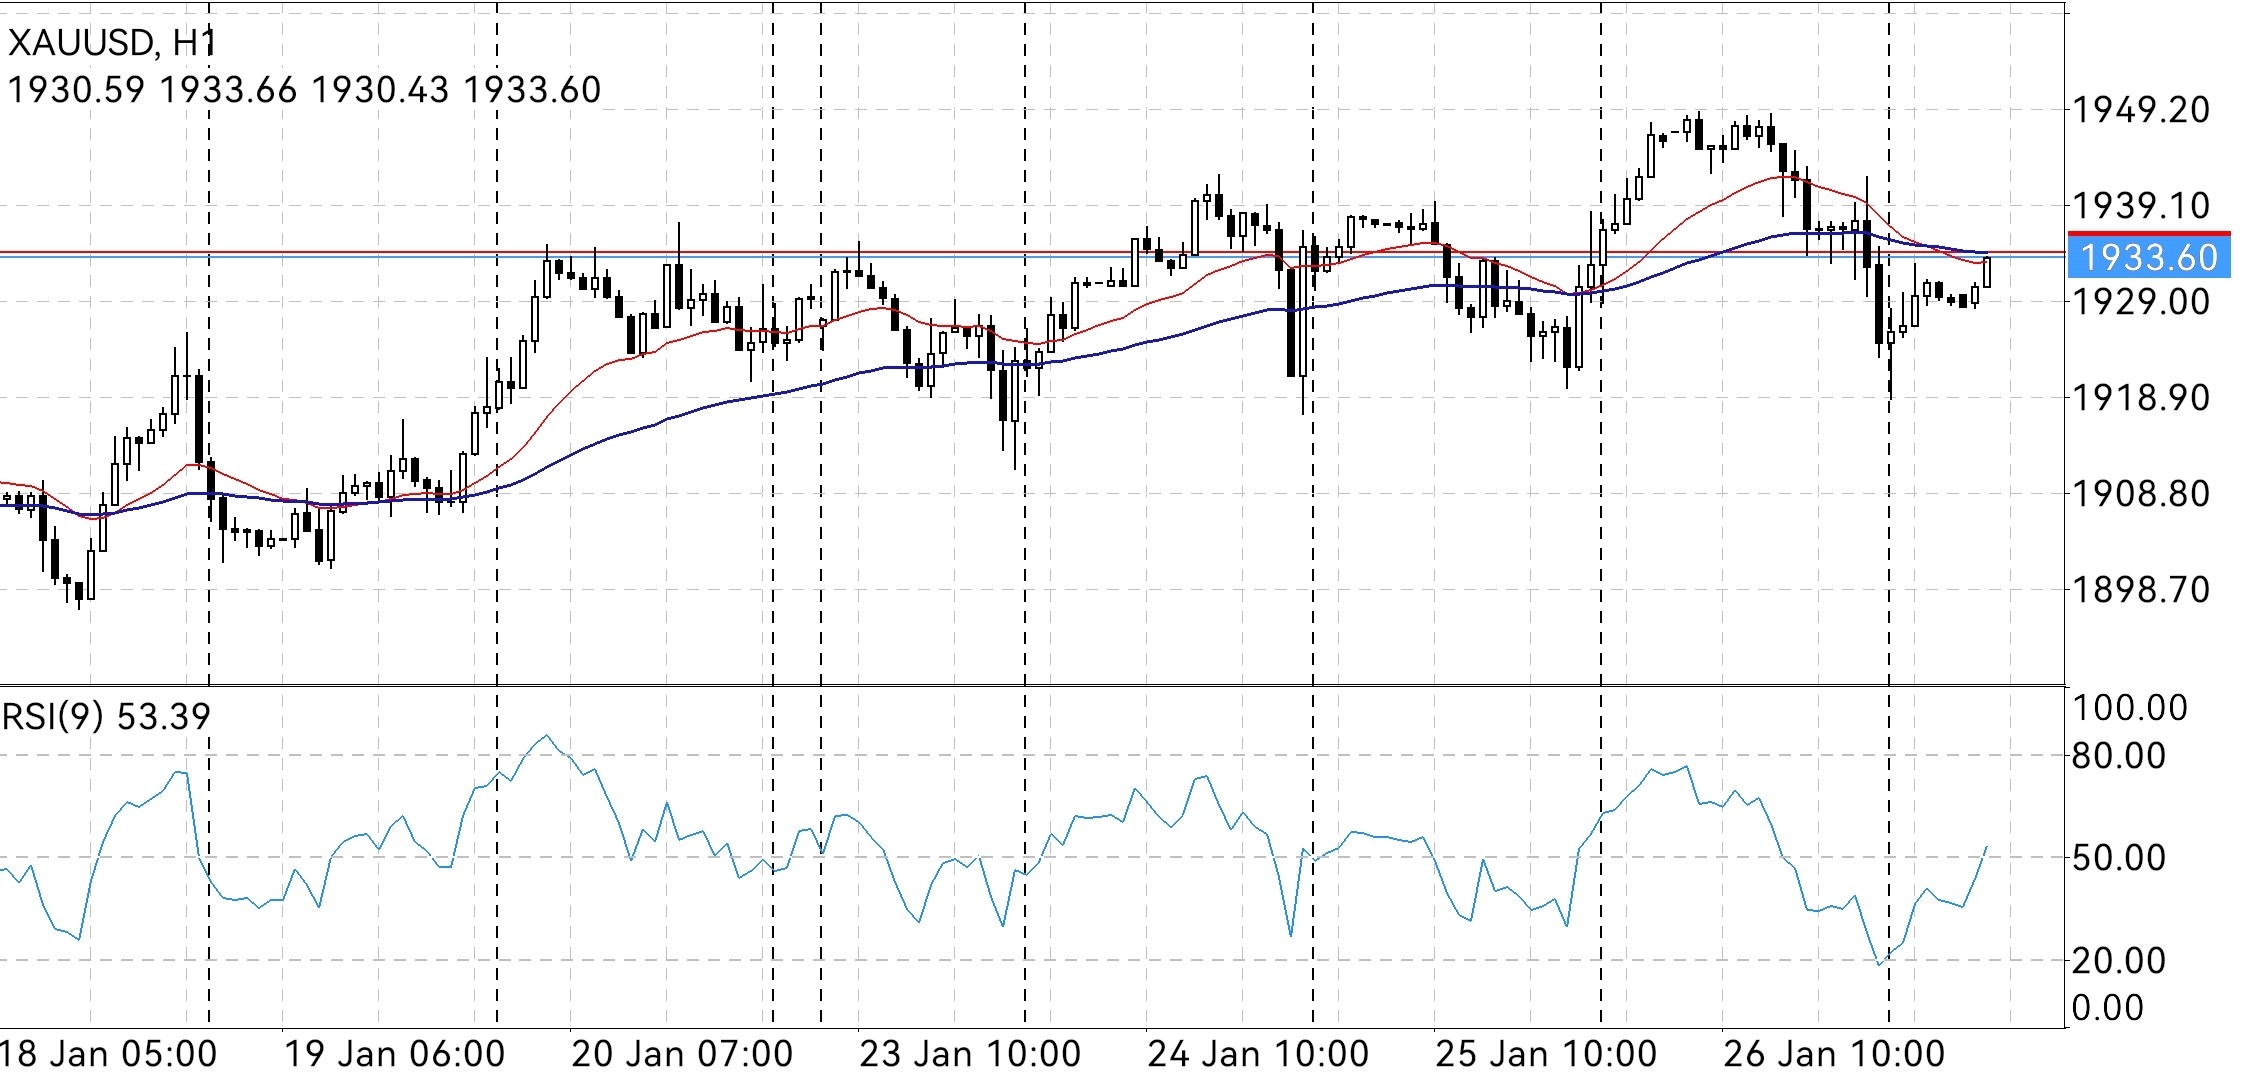Viewport: 2258px width, 1080px height.
Task: Click the OHLC values line 1930.59 1933.66
Action: point(304,90)
